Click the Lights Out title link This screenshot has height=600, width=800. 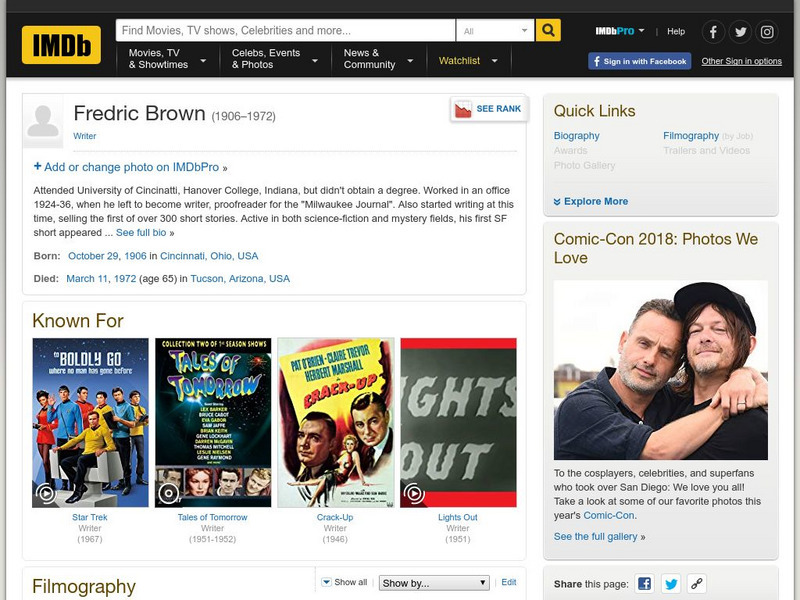tap(458, 517)
